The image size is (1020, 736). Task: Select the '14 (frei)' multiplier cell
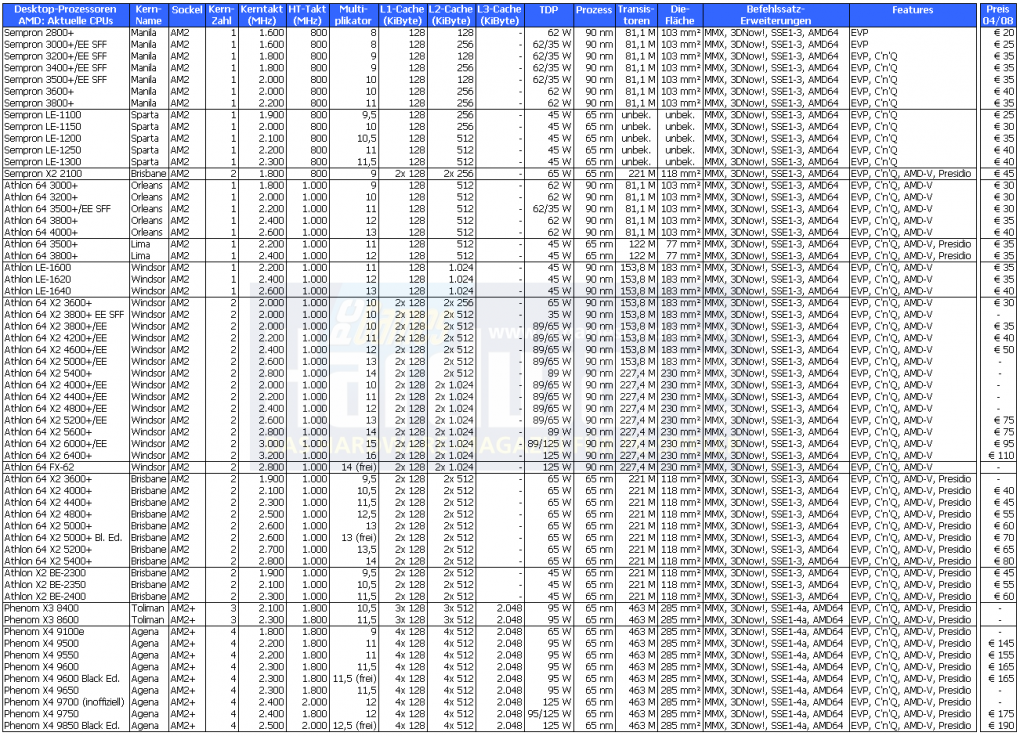(359, 467)
